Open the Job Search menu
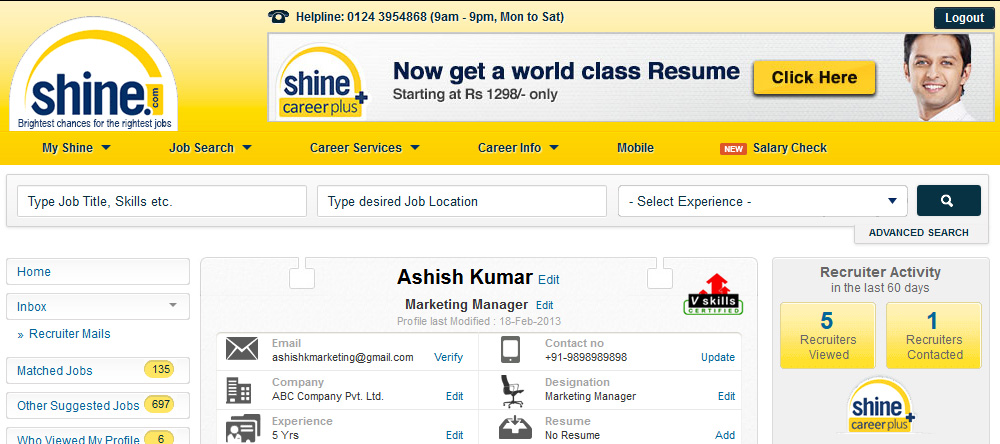The image size is (1000, 444). click(210, 148)
